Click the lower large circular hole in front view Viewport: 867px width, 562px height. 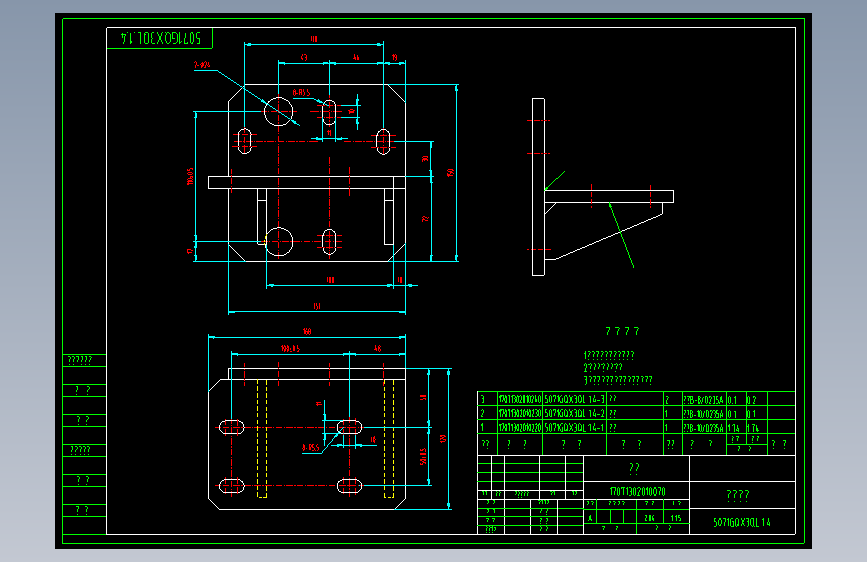pyautogui.click(x=278, y=242)
